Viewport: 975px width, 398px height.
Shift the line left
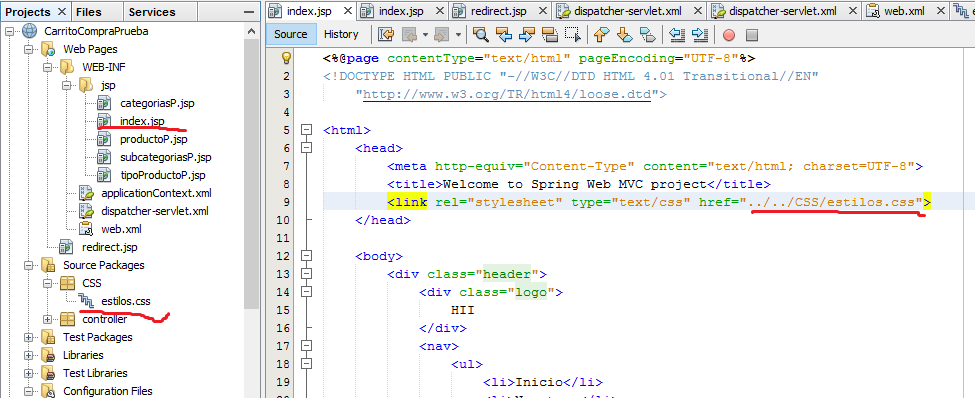[x=677, y=34]
